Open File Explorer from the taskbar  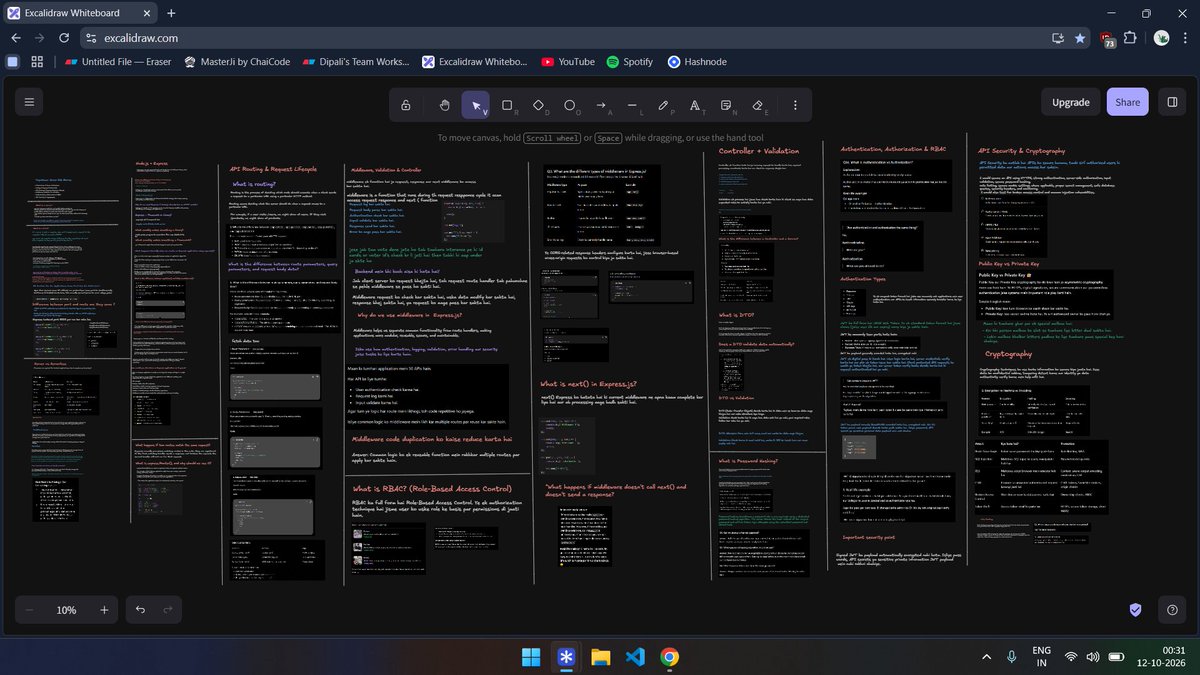600,657
